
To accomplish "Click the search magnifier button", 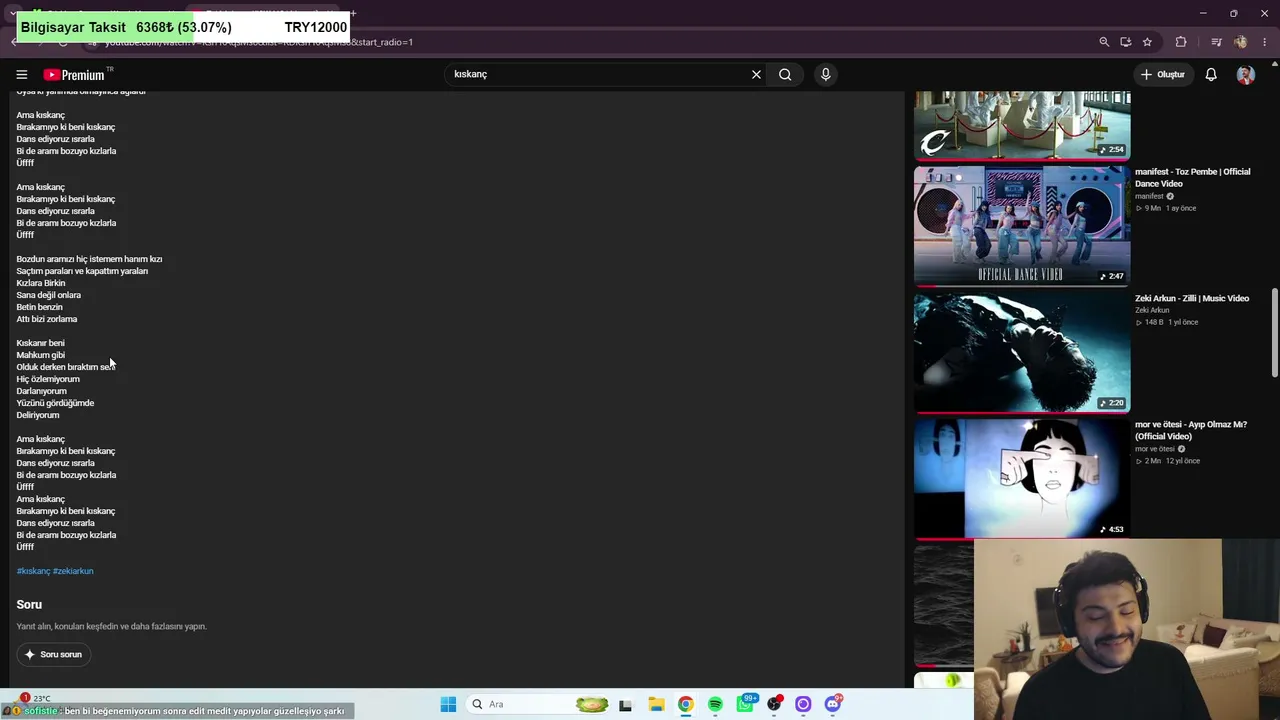I will [785, 74].
